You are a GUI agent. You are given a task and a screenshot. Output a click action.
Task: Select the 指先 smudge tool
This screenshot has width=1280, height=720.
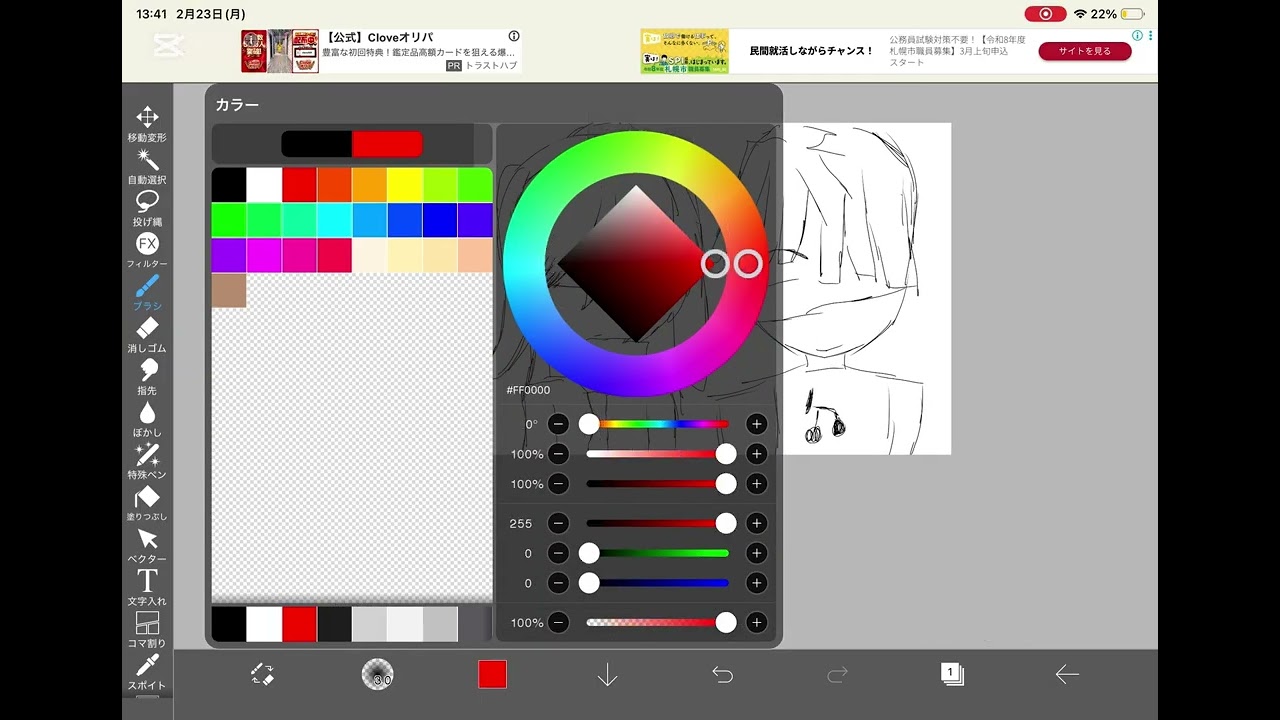[147, 378]
